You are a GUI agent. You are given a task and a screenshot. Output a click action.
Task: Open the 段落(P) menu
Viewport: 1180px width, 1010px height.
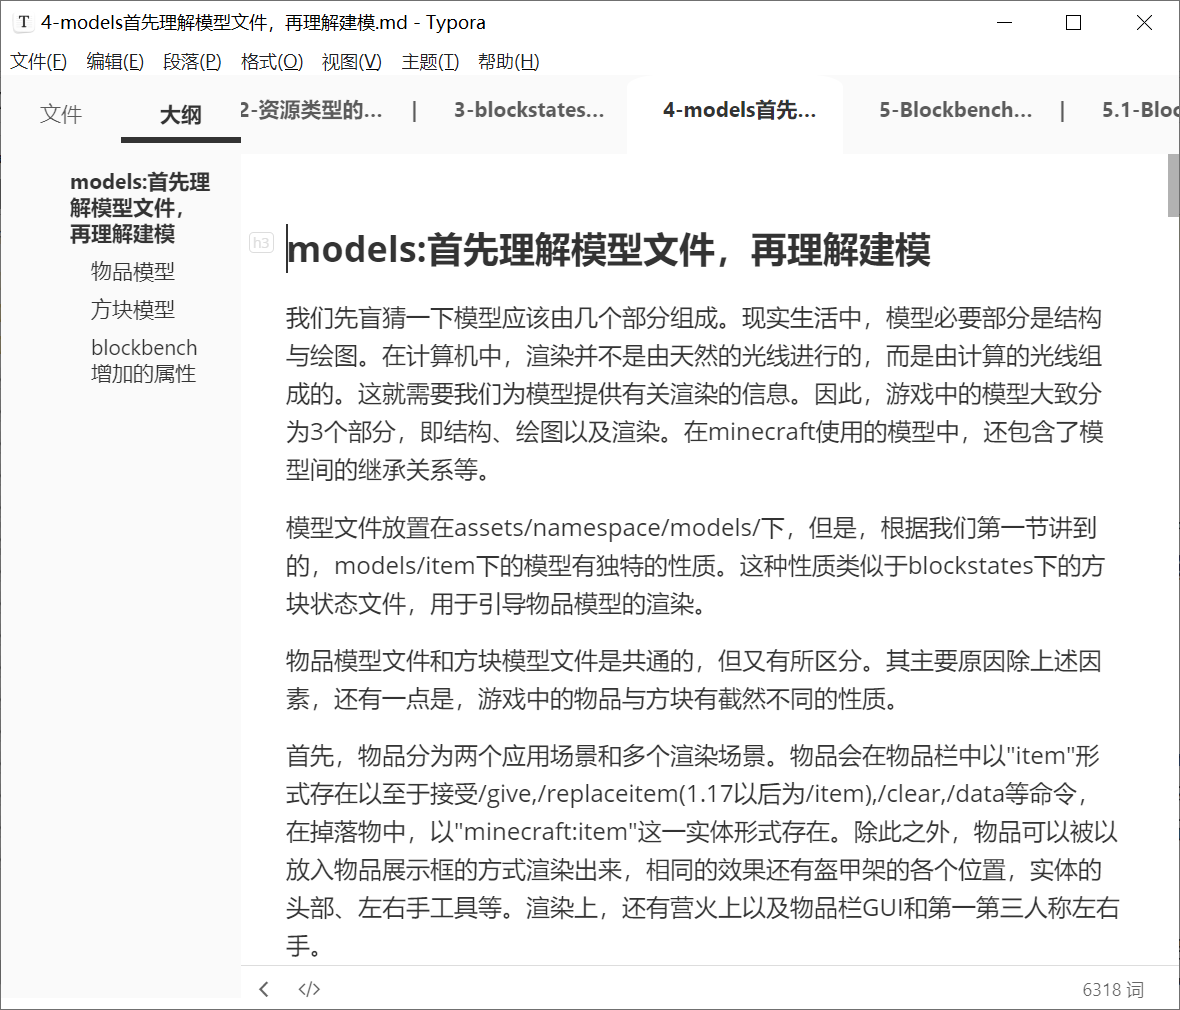pos(192,62)
